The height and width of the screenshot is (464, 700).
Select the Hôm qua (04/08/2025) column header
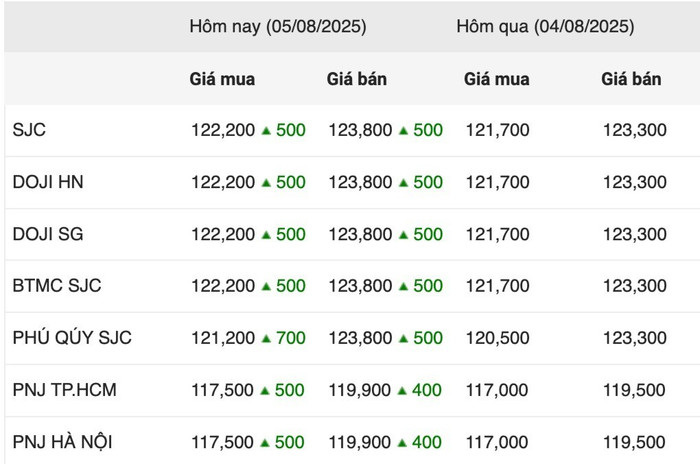click(x=545, y=26)
